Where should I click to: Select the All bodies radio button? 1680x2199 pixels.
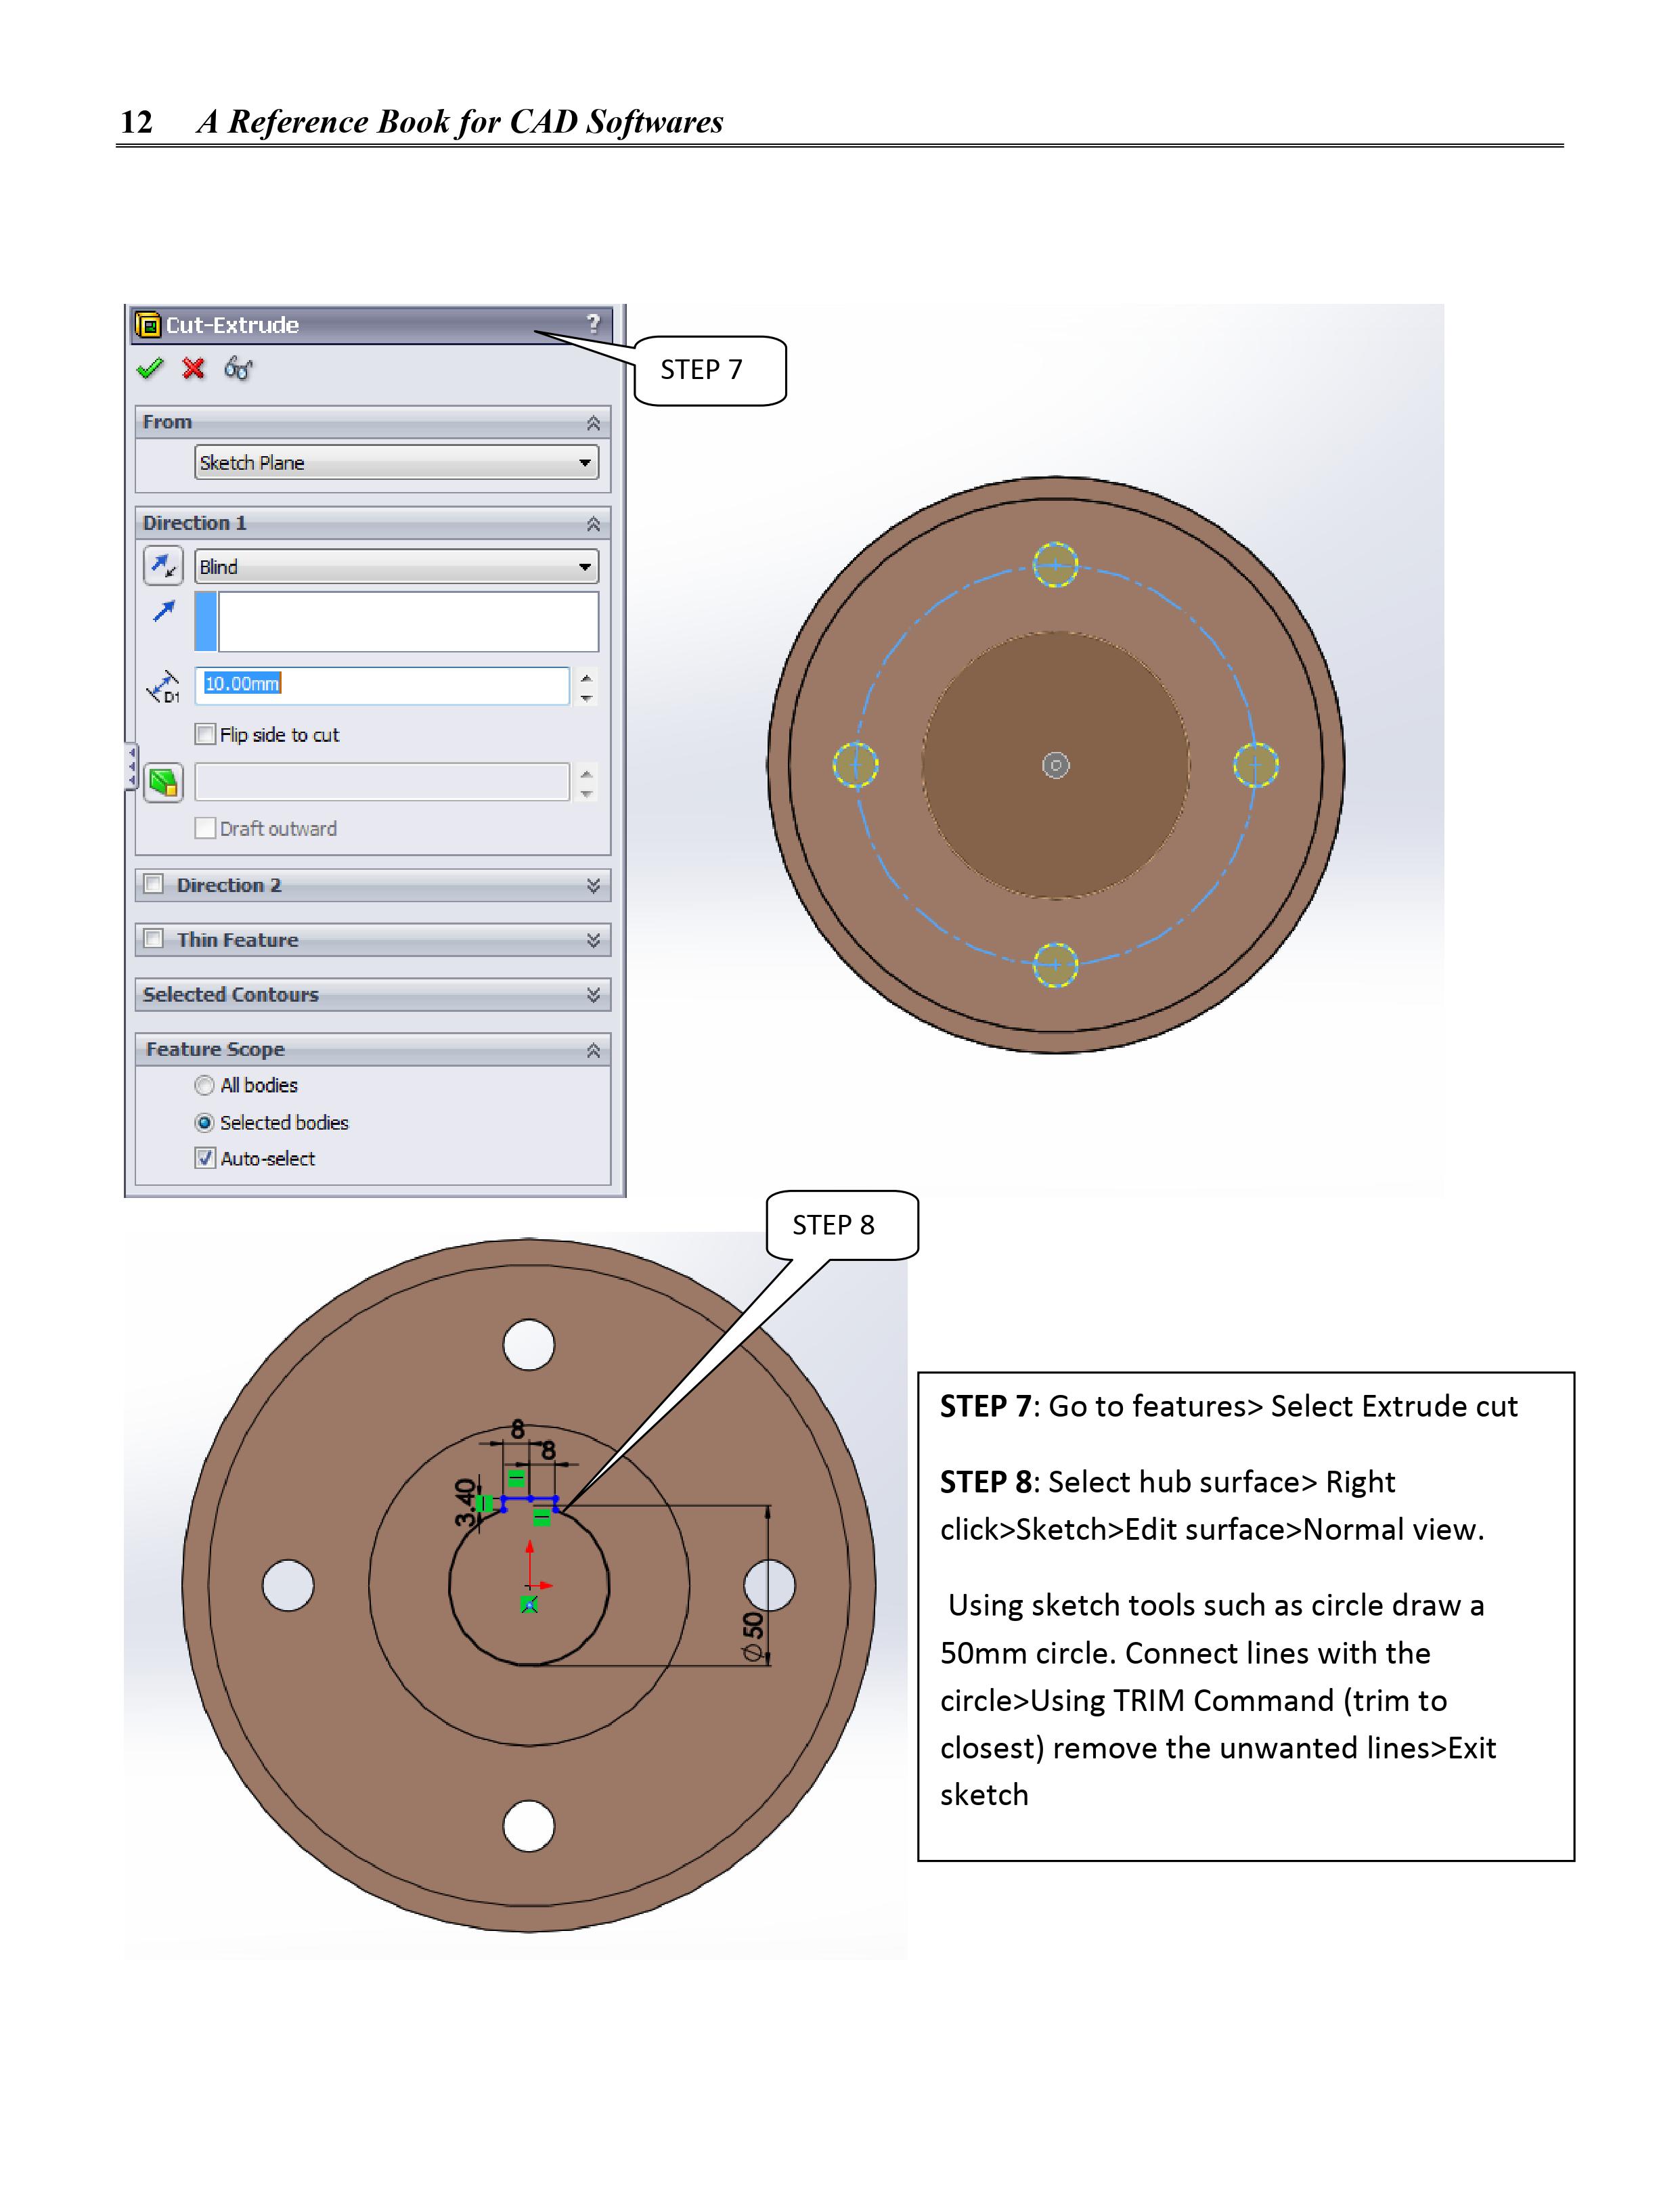coord(205,1086)
